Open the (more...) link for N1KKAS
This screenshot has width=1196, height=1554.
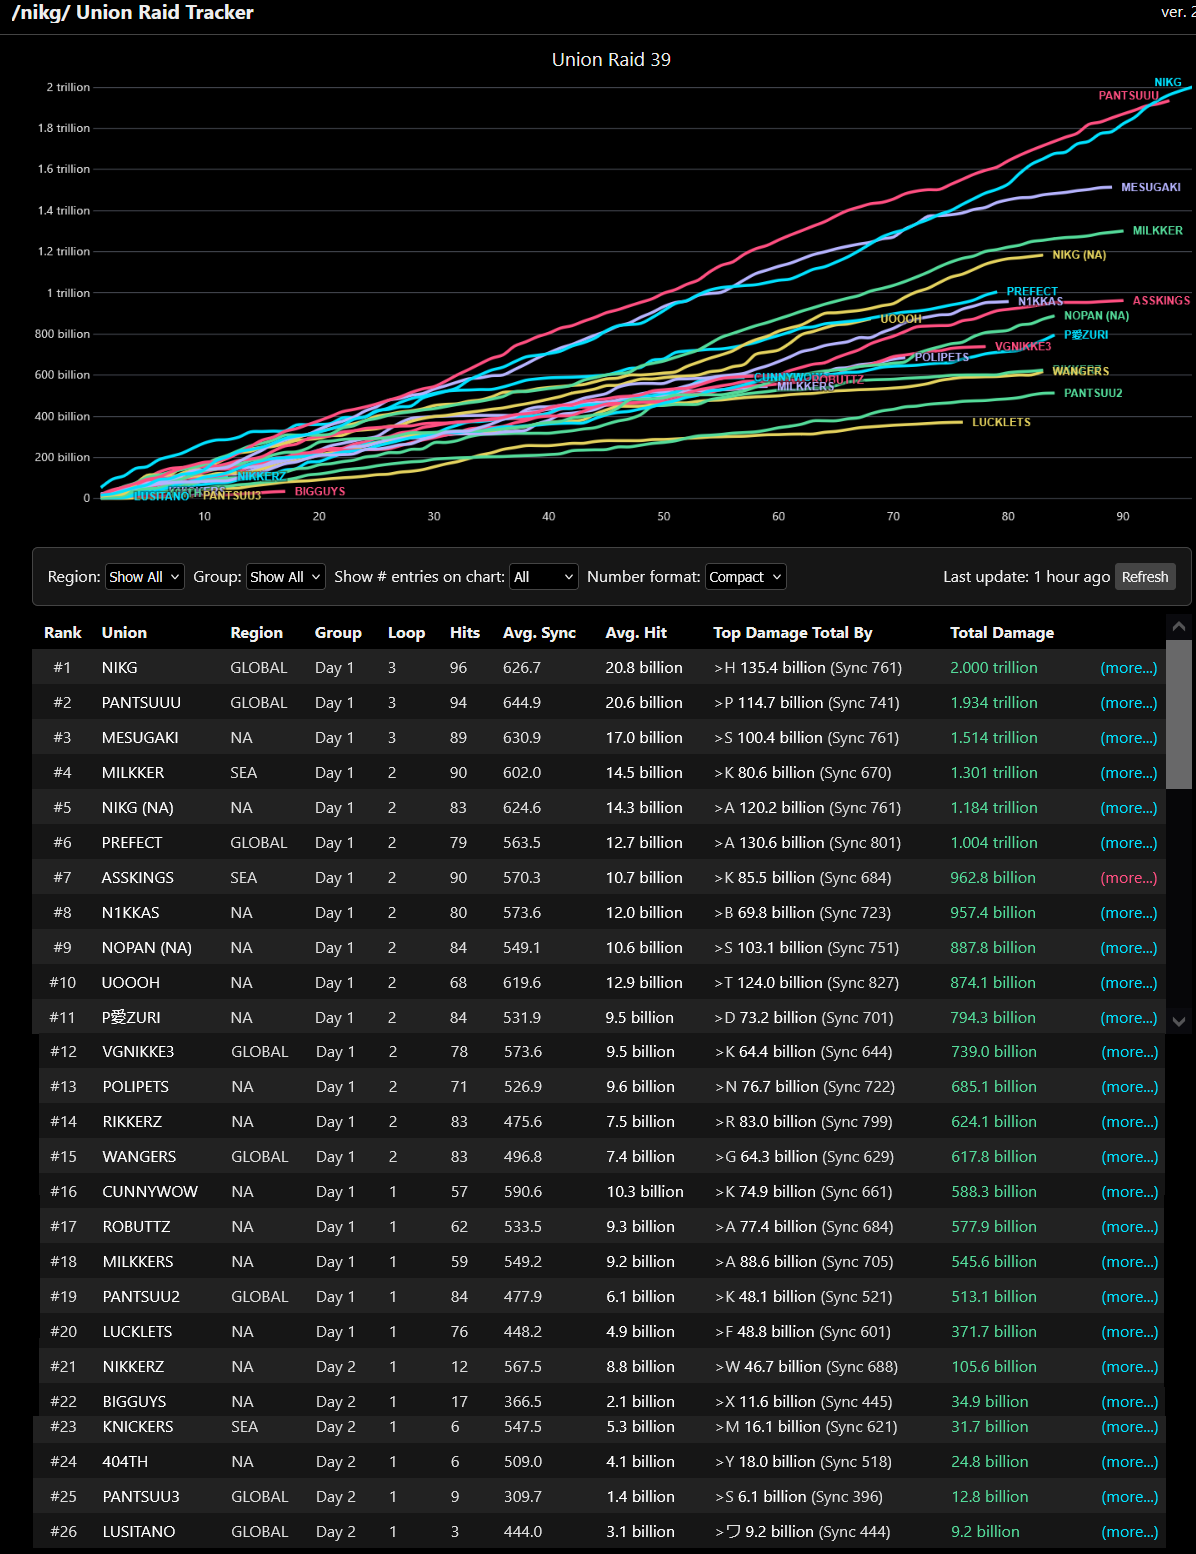pyautogui.click(x=1129, y=913)
